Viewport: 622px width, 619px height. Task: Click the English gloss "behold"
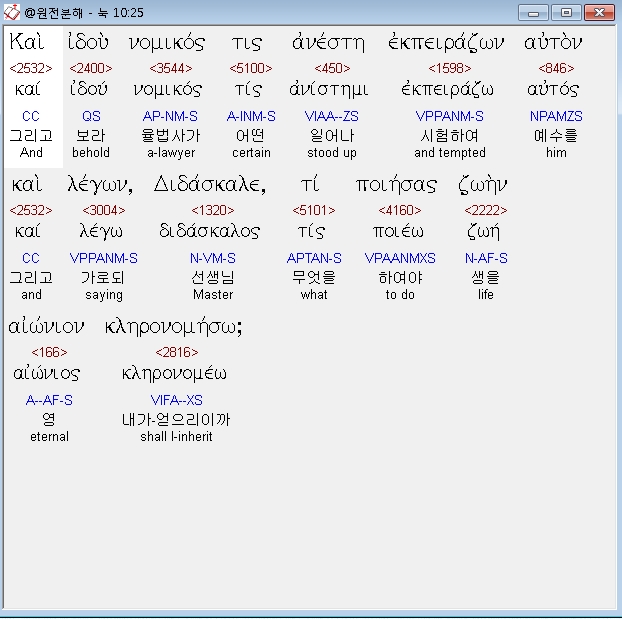[x=91, y=152]
